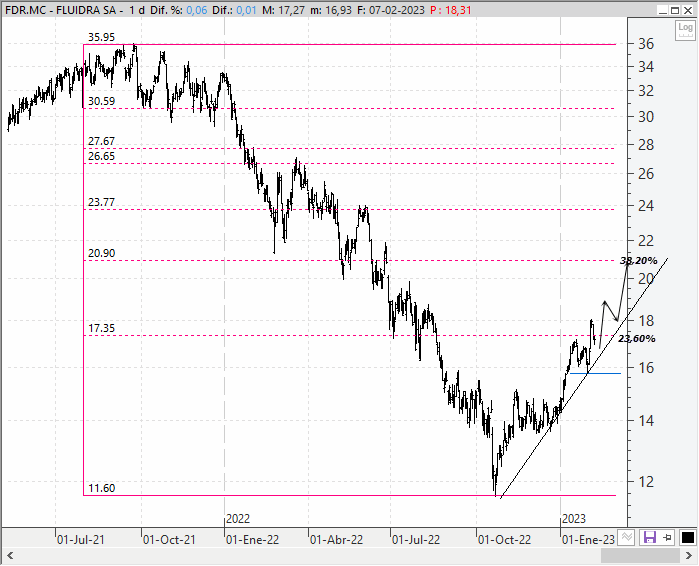Click the 32 price axis label

[646, 91]
